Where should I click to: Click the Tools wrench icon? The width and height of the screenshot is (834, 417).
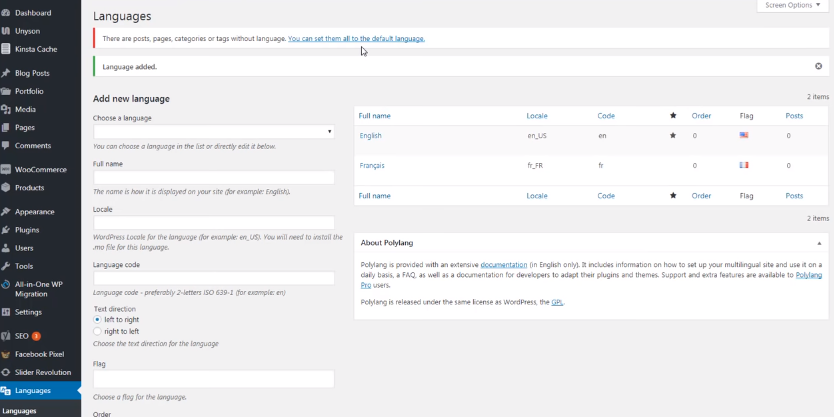pyautogui.click(x=5, y=266)
